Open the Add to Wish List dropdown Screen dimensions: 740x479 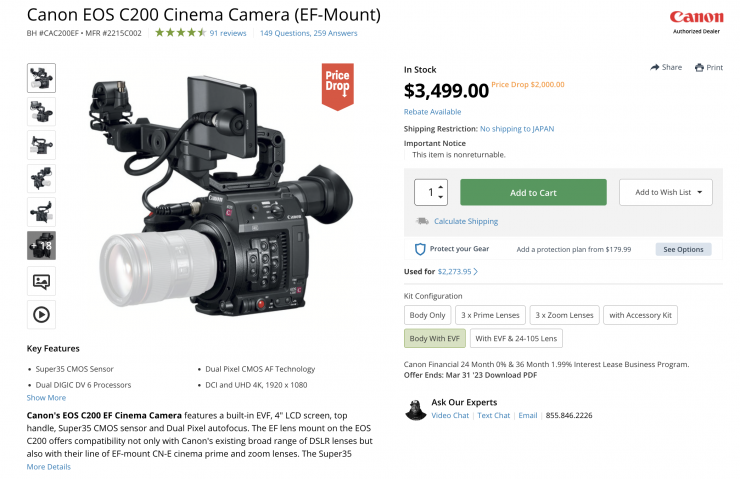click(666, 192)
